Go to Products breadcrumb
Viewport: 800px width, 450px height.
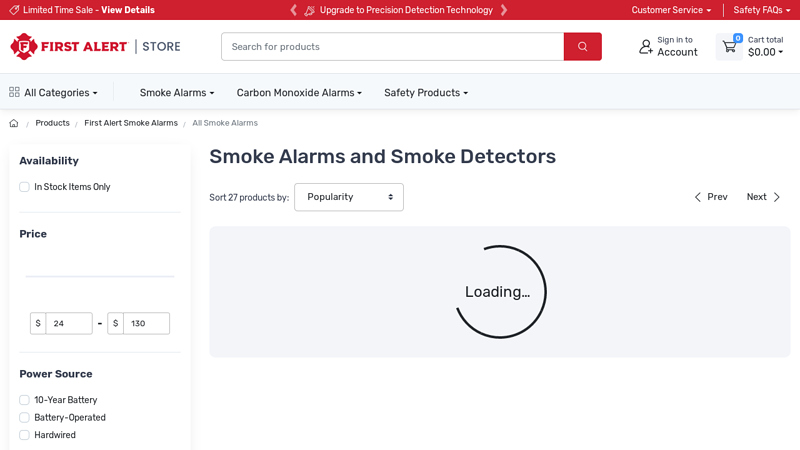point(52,123)
